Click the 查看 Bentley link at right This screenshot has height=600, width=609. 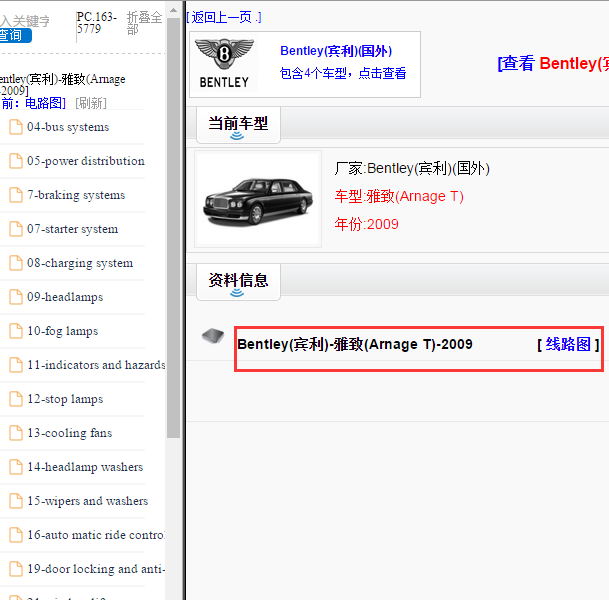(x=553, y=63)
